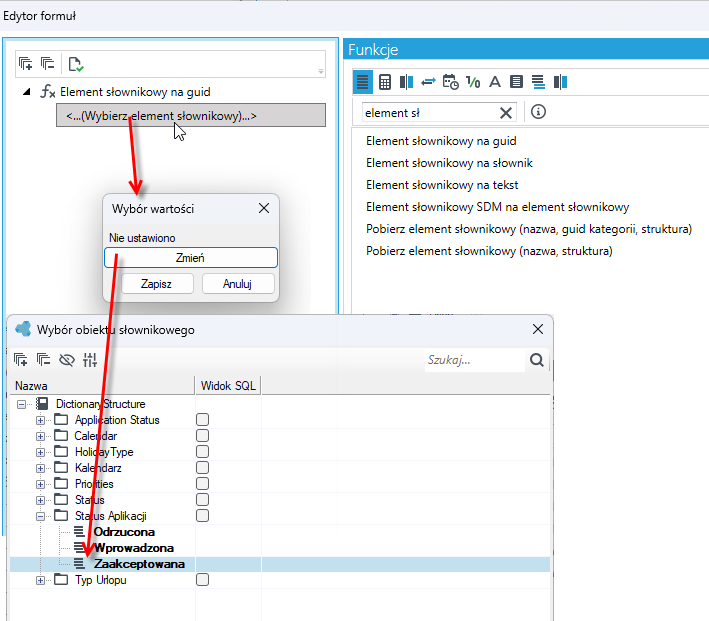Select the all-functions list icon highlighted blue
709x621 pixels.
point(363,82)
